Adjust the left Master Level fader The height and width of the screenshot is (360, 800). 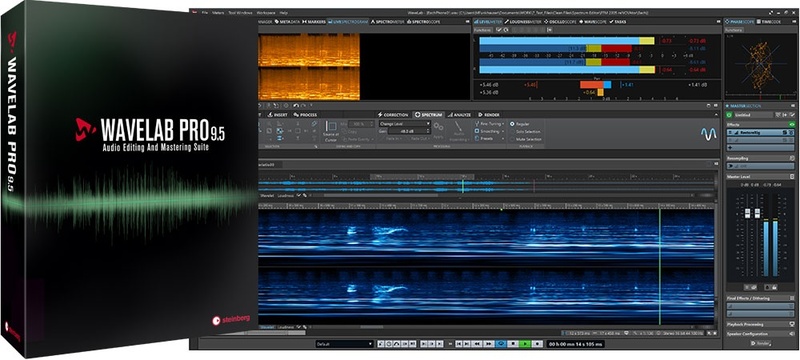[748, 213]
